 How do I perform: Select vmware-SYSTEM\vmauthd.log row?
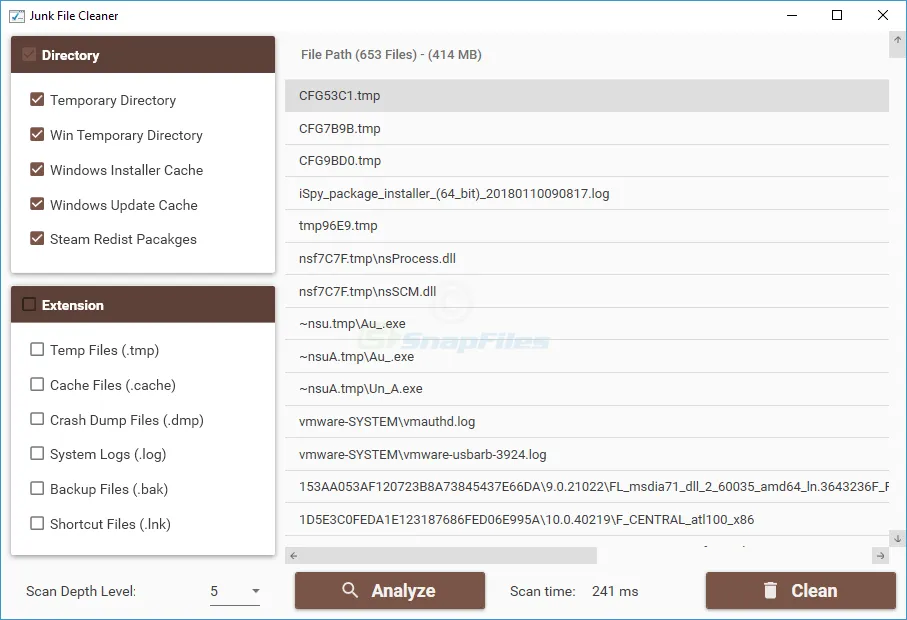pyautogui.click(x=587, y=422)
